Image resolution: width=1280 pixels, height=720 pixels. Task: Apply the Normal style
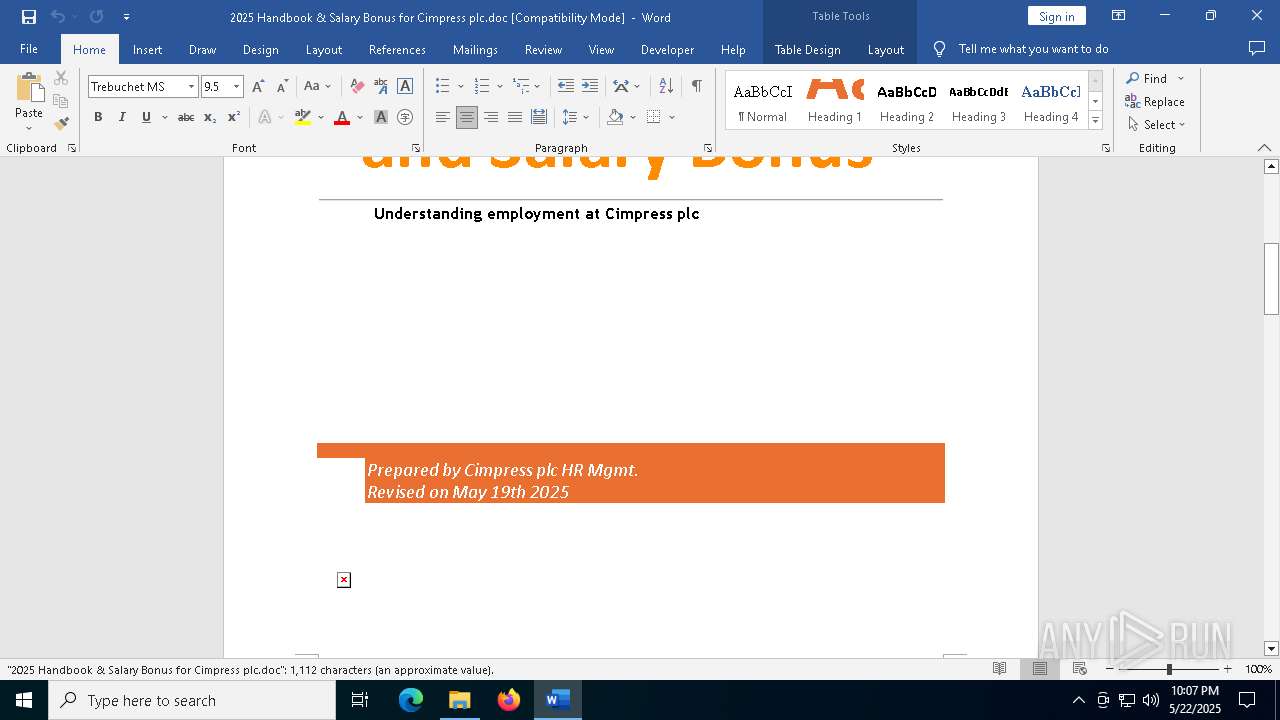click(763, 100)
